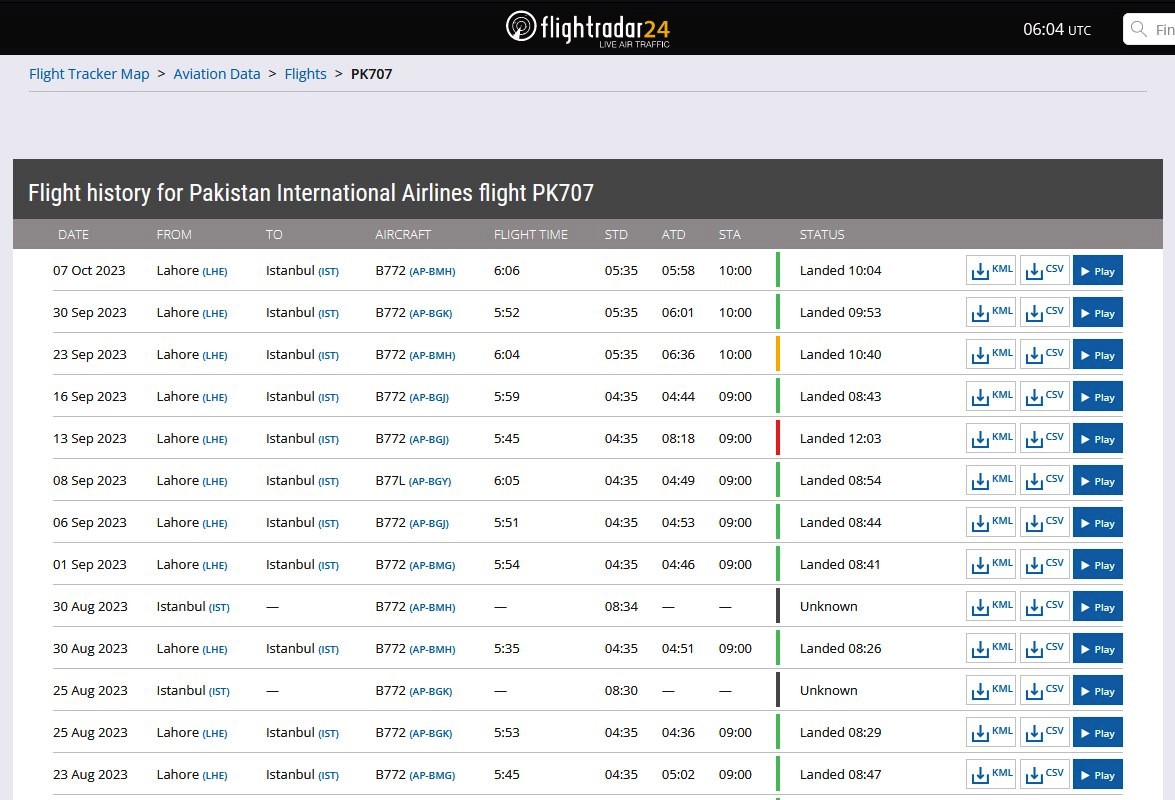
Task: Play the 23 Sep 2023 flight
Action: 1097,355
